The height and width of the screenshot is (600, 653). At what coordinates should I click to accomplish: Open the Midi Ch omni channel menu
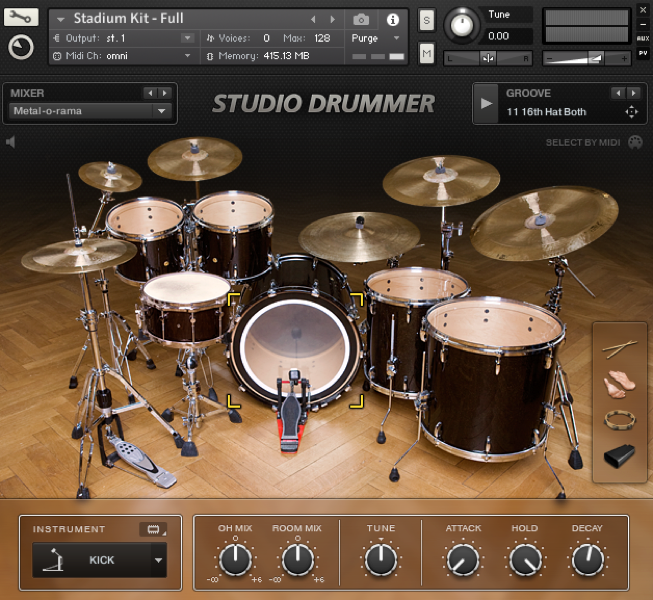(120, 56)
